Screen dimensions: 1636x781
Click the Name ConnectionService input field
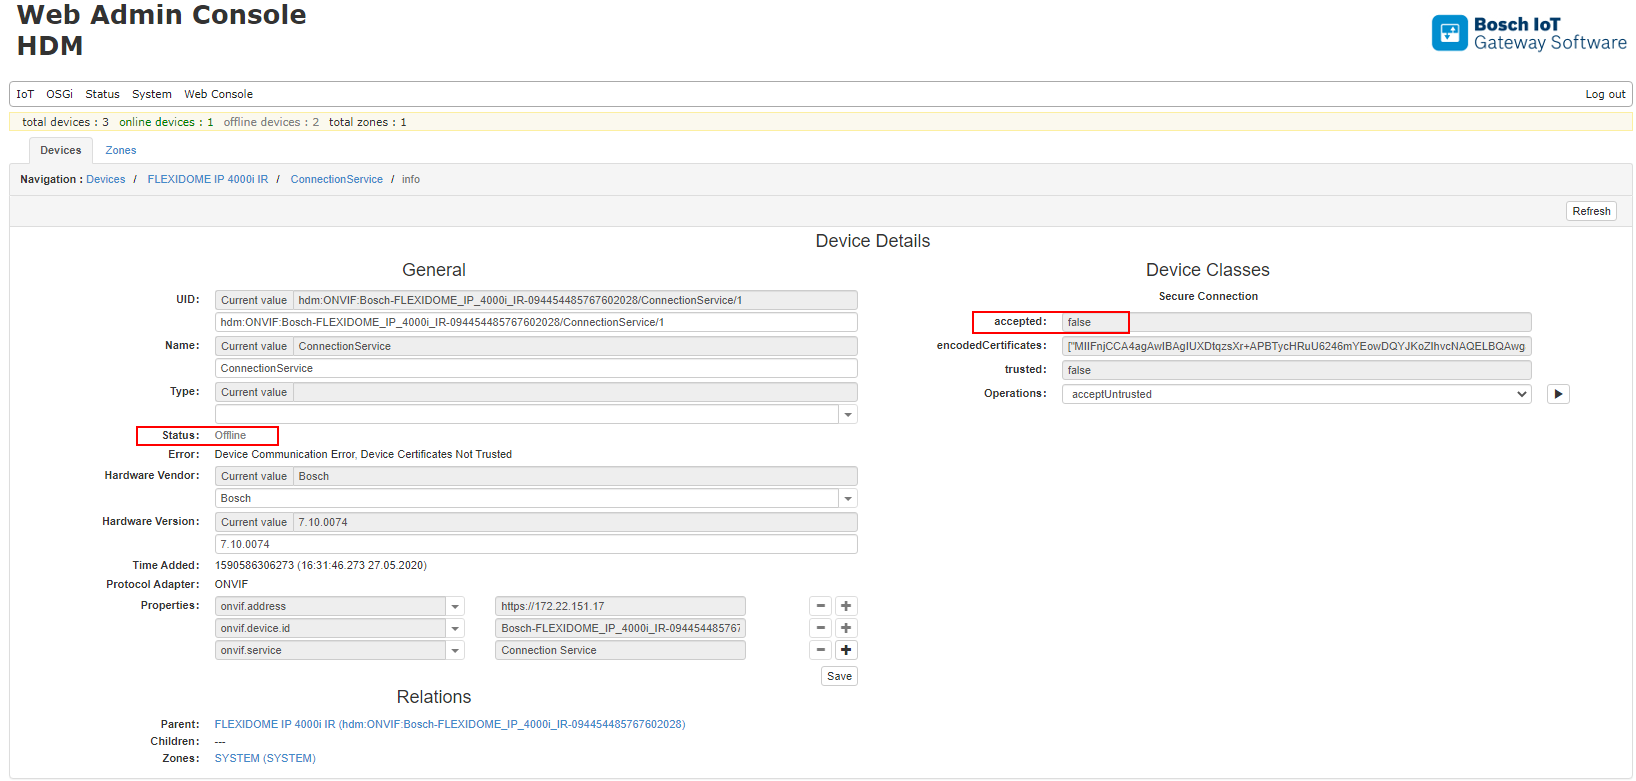pos(535,368)
